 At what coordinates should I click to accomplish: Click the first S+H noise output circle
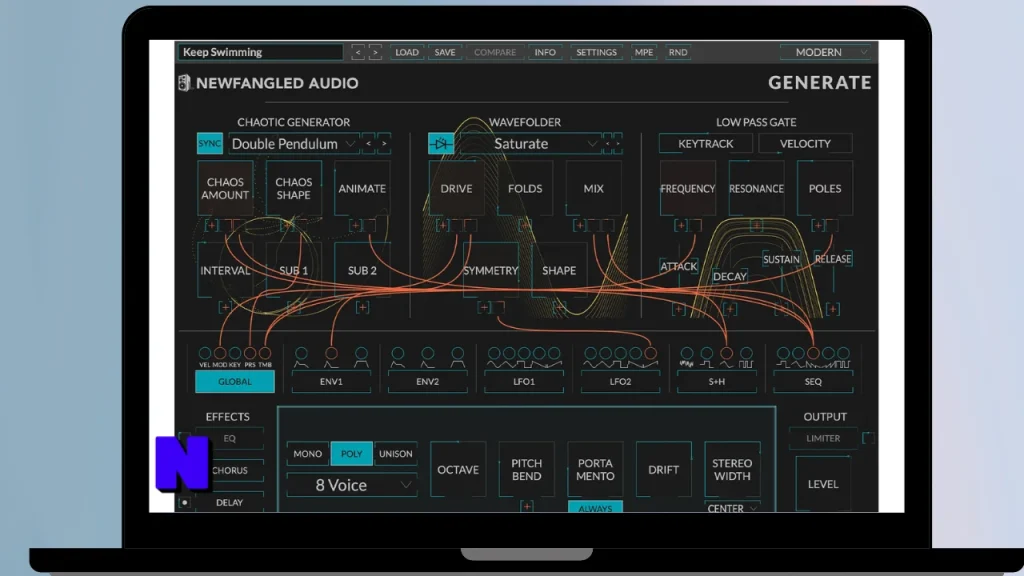[686, 353]
